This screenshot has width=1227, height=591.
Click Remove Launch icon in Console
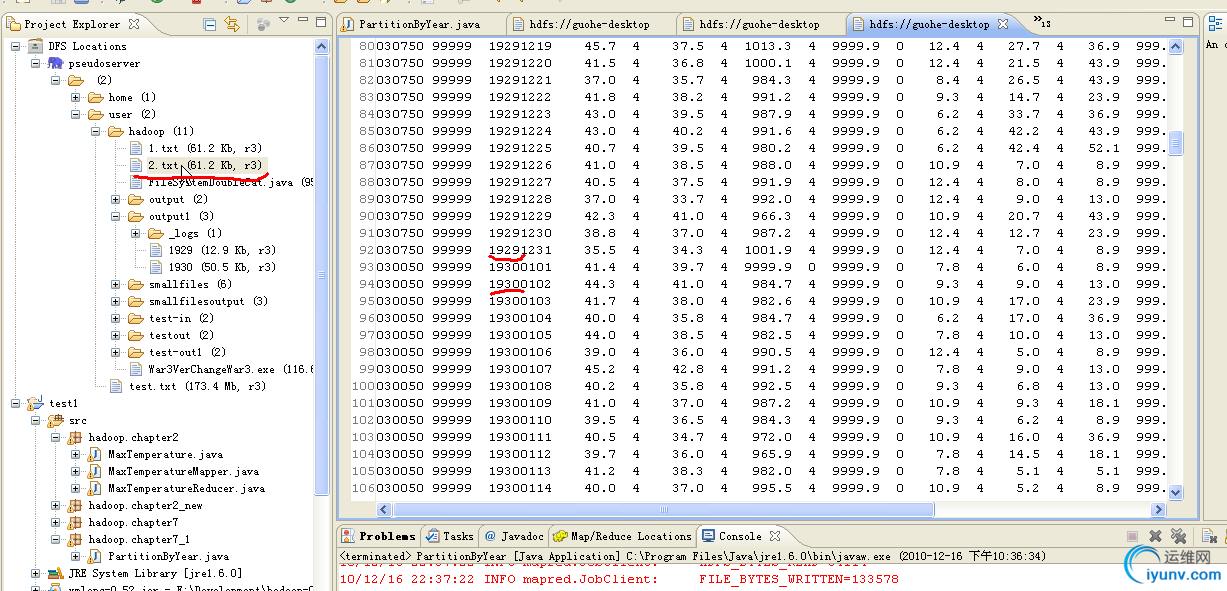click(1156, 537)
